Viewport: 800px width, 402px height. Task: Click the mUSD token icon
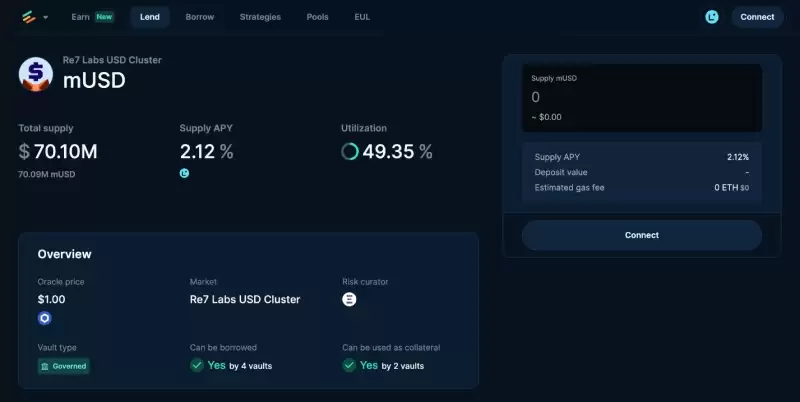point(36,74)
